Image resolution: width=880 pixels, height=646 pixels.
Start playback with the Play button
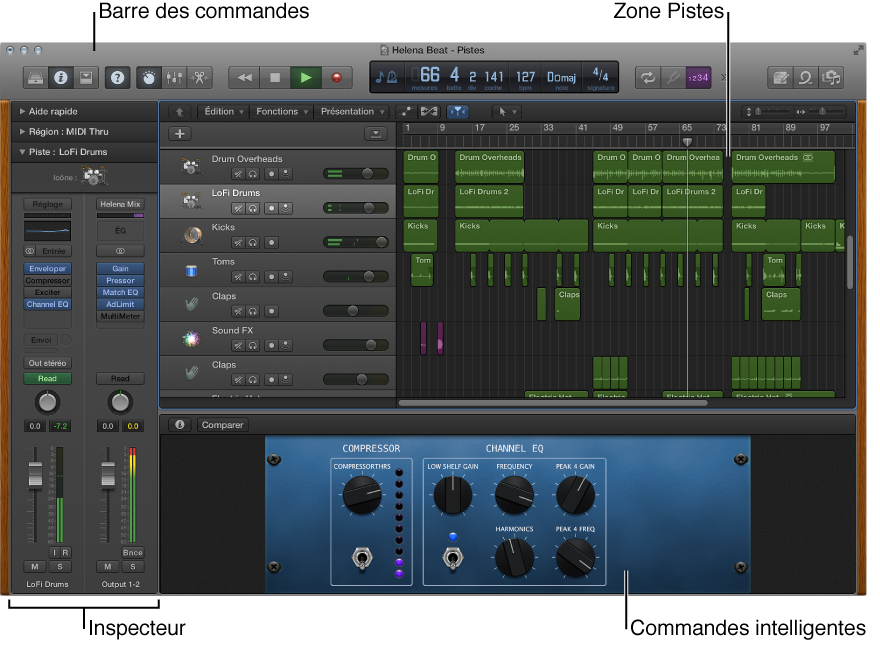[x=305, y=76]
